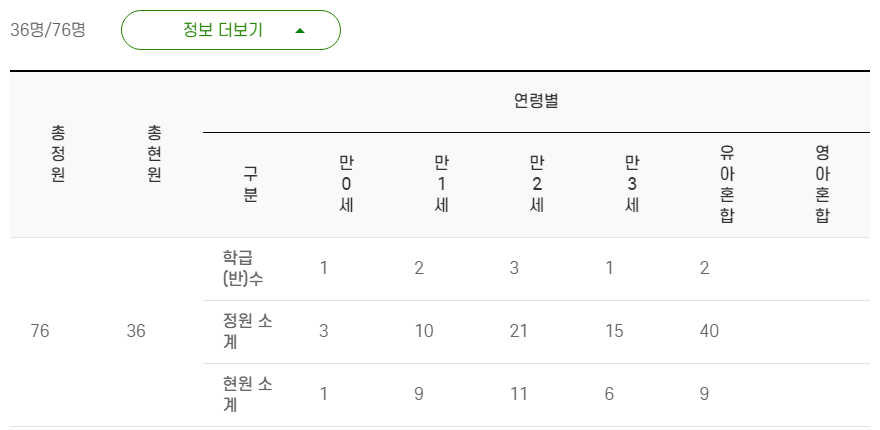Pick the 만 2세 column header

point(537,185)
